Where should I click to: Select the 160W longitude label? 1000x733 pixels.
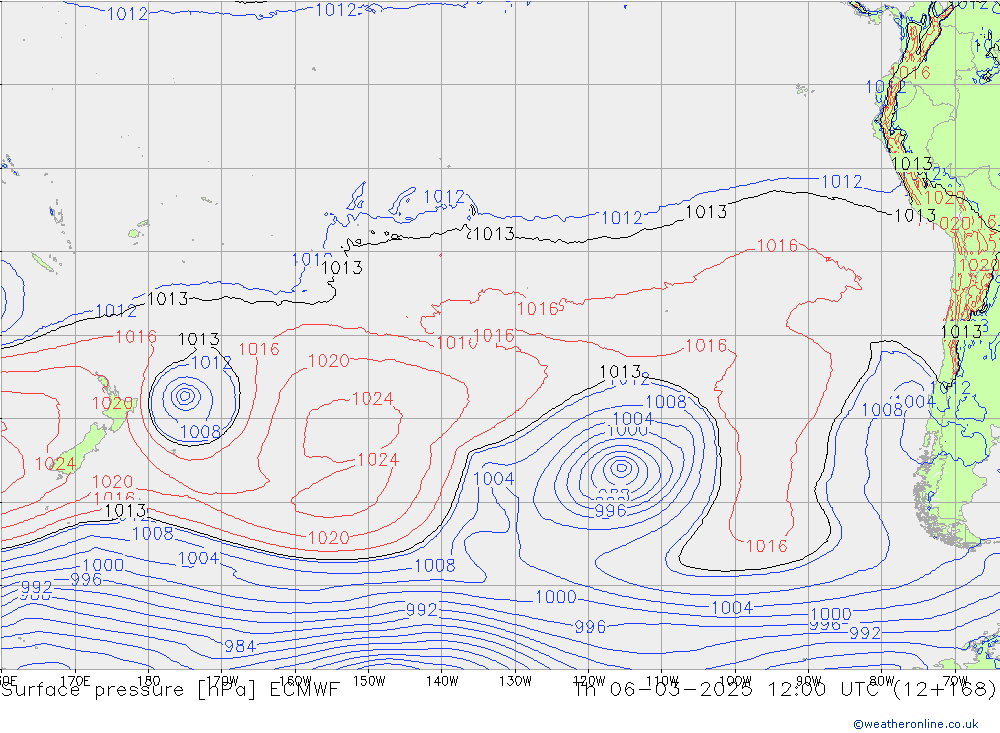pyautogui.click(x=295, y=681)
